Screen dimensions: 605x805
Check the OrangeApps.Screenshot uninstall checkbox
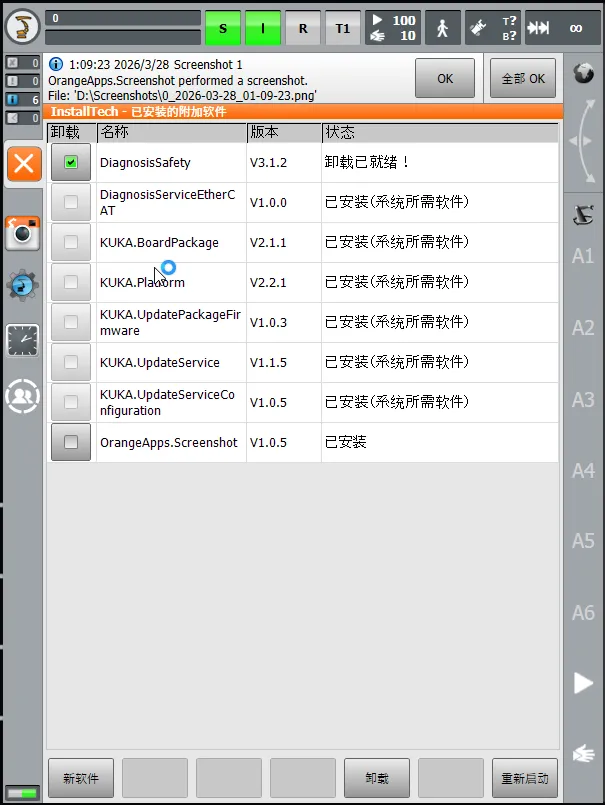tap(71, 442)
